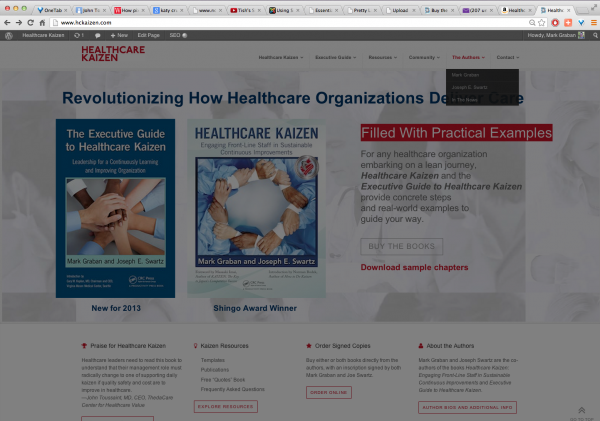Screen dimensions: 600x421
Task: Expand the Healthcare Kaizen nav dropdown
Action: pos(280,57)
